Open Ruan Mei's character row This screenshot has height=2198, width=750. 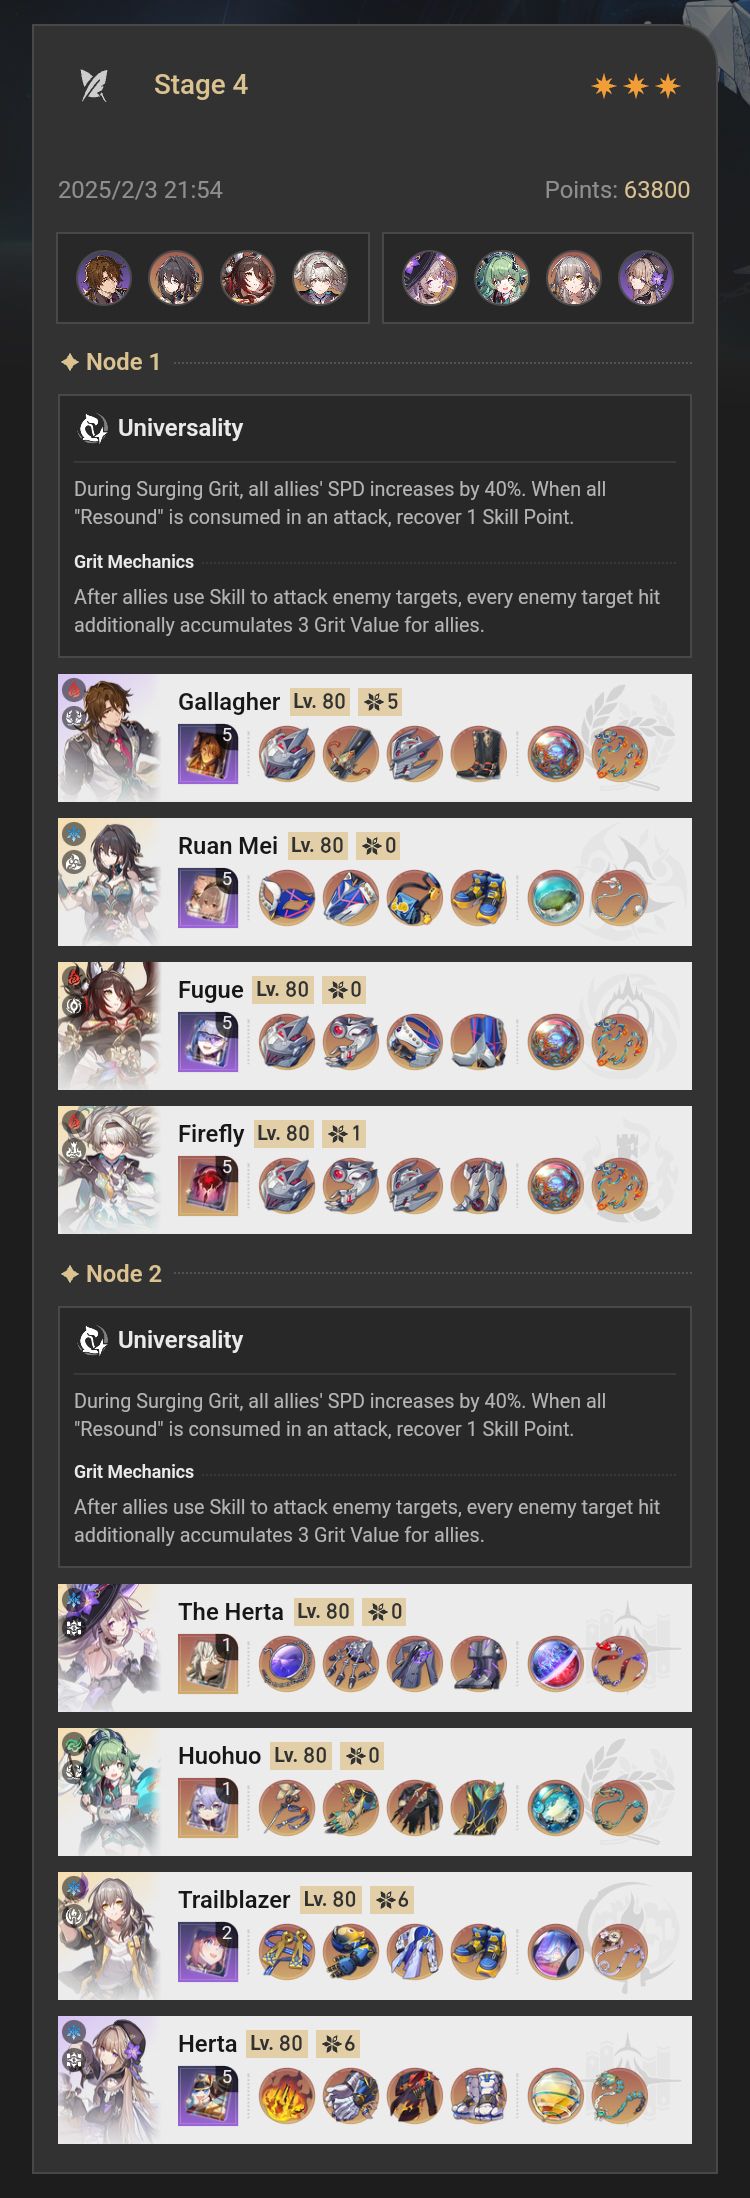(x=375, y=882)
